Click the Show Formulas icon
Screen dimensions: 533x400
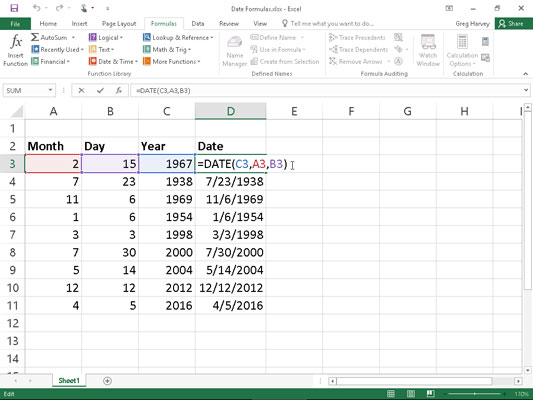coord(398,37)
